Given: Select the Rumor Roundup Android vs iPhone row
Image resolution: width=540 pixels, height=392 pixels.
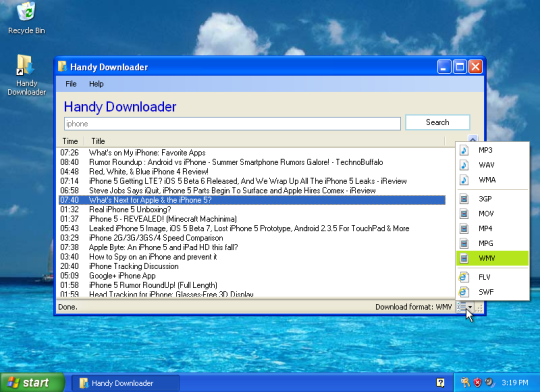Looking at the screenshot, I should coord(252,162).
